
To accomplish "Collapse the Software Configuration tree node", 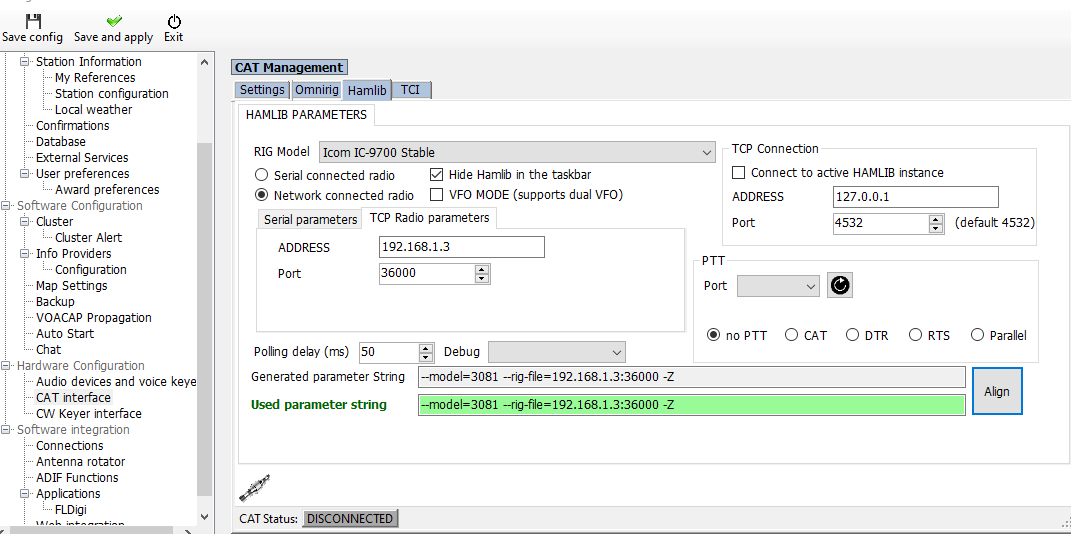I will point(6,206).
